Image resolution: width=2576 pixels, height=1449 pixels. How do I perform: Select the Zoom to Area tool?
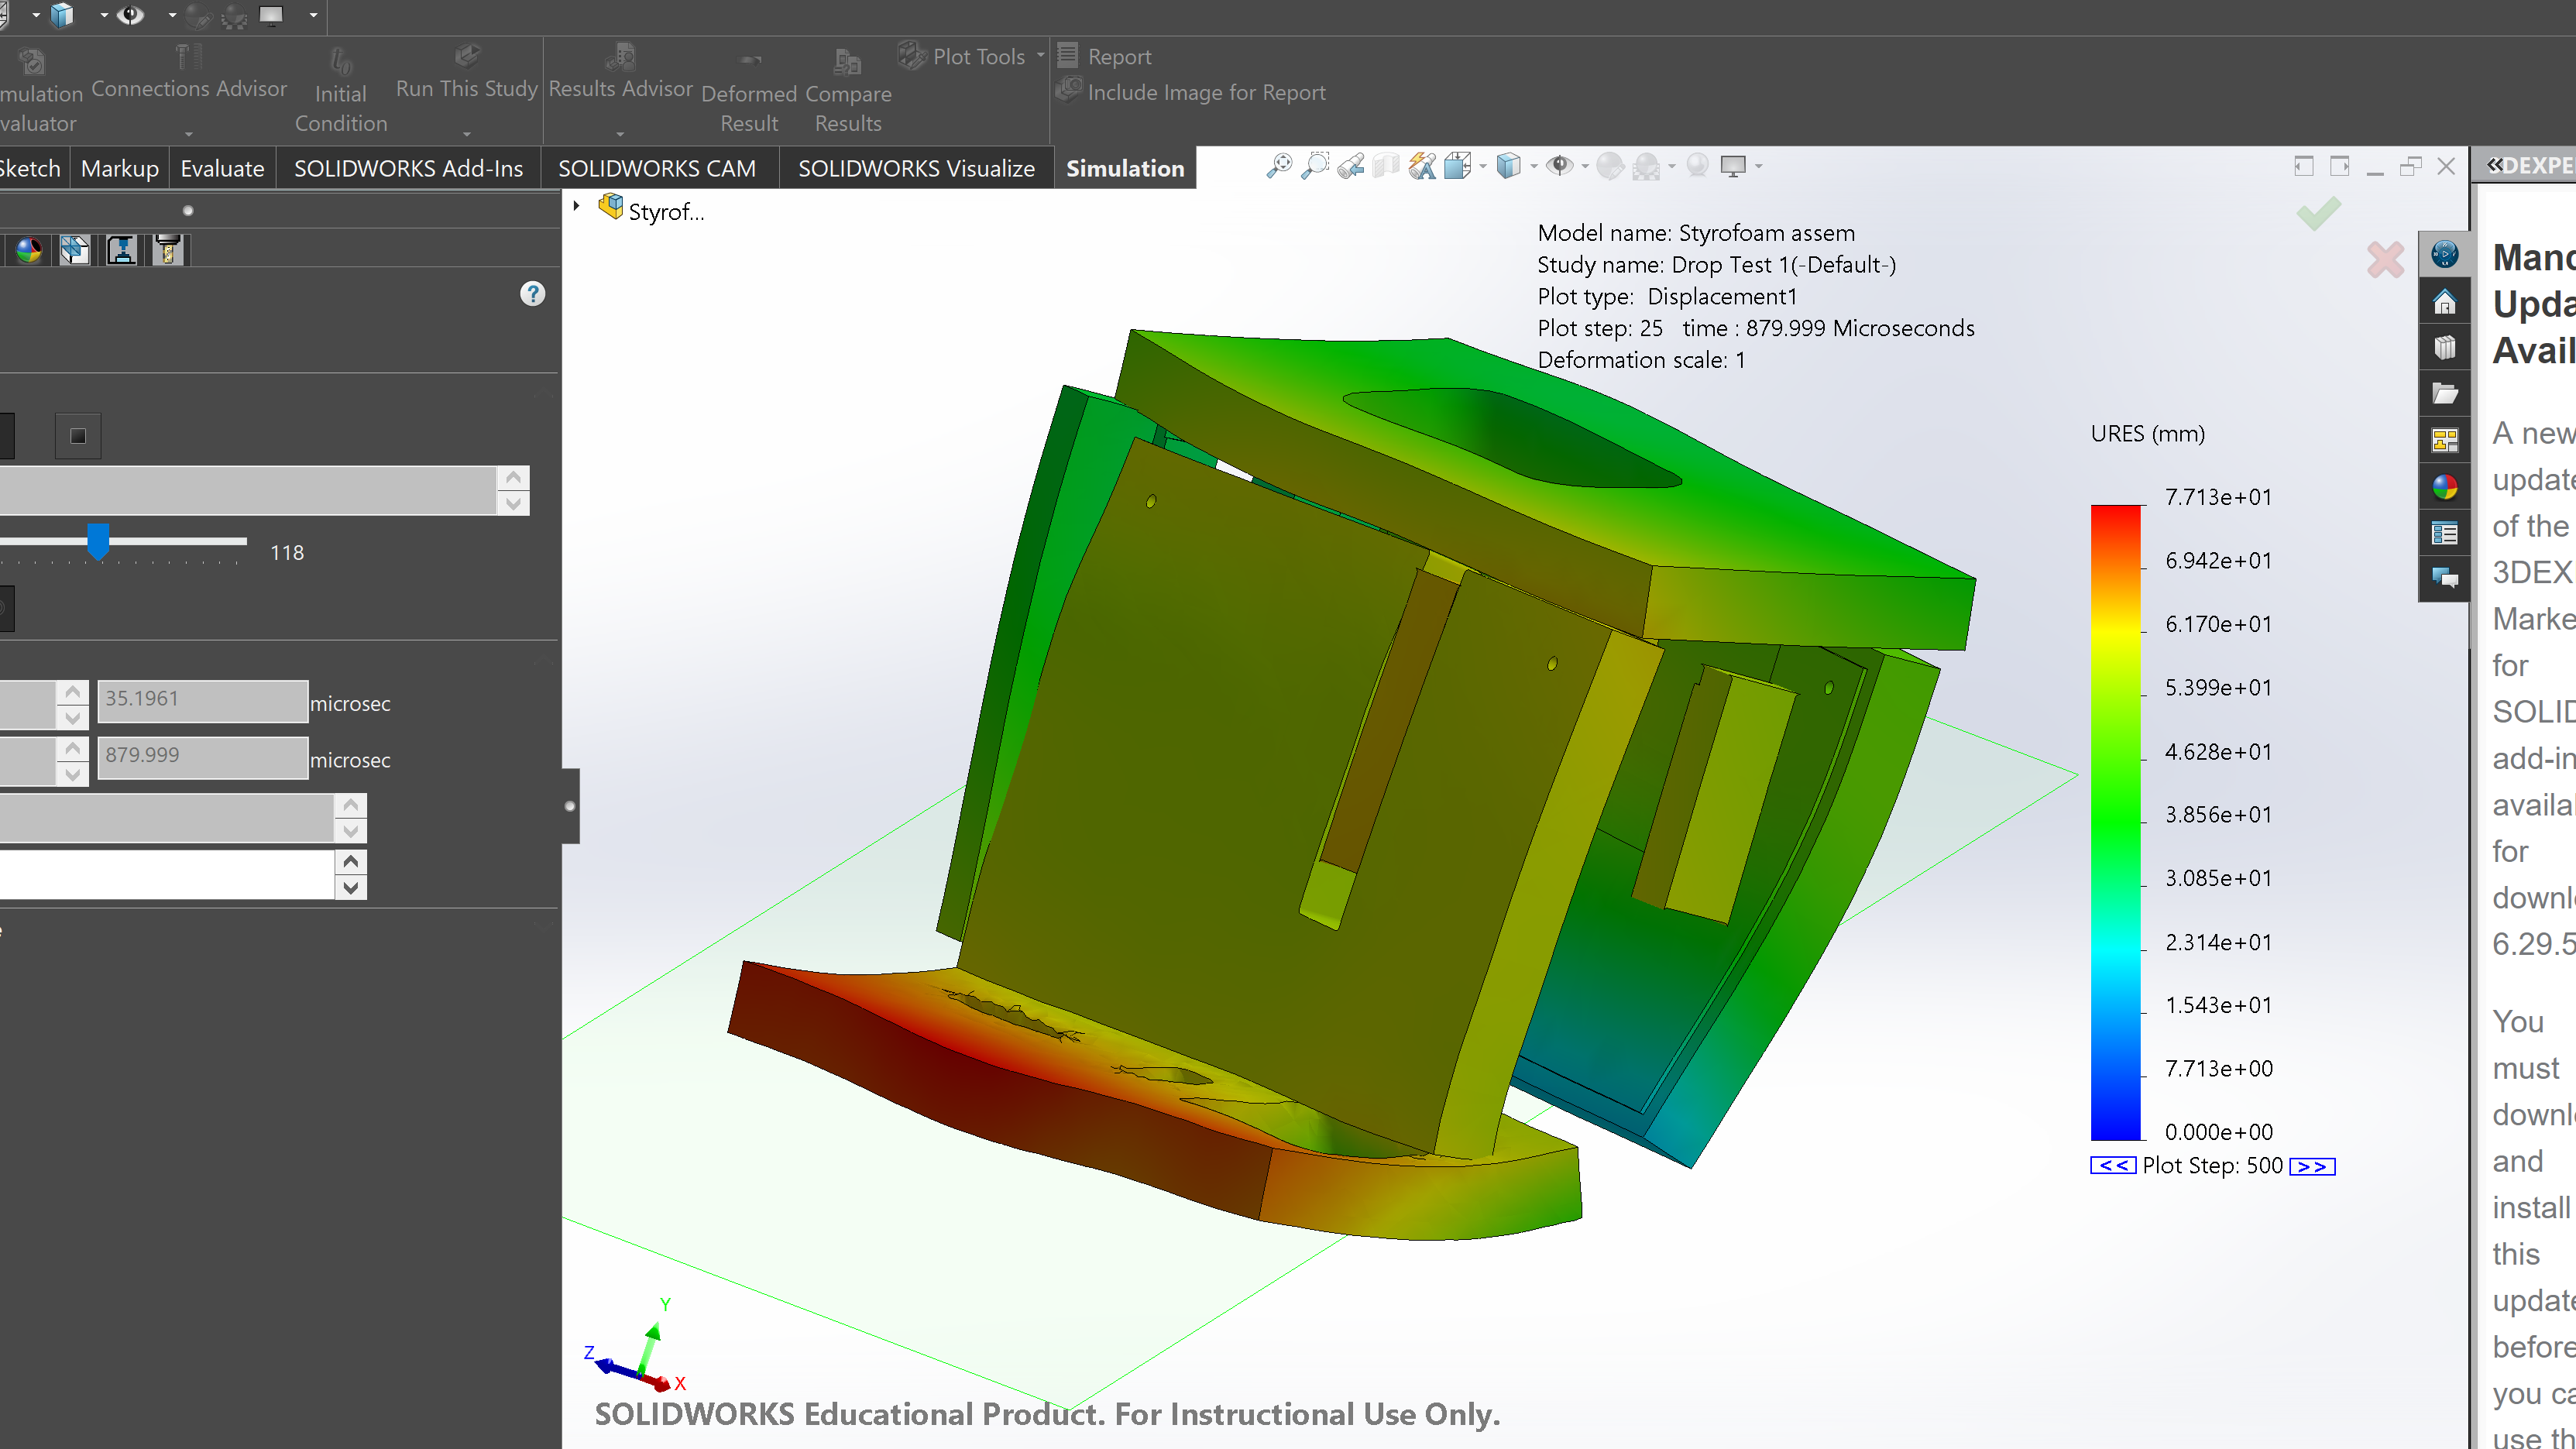coord(1315,166)
